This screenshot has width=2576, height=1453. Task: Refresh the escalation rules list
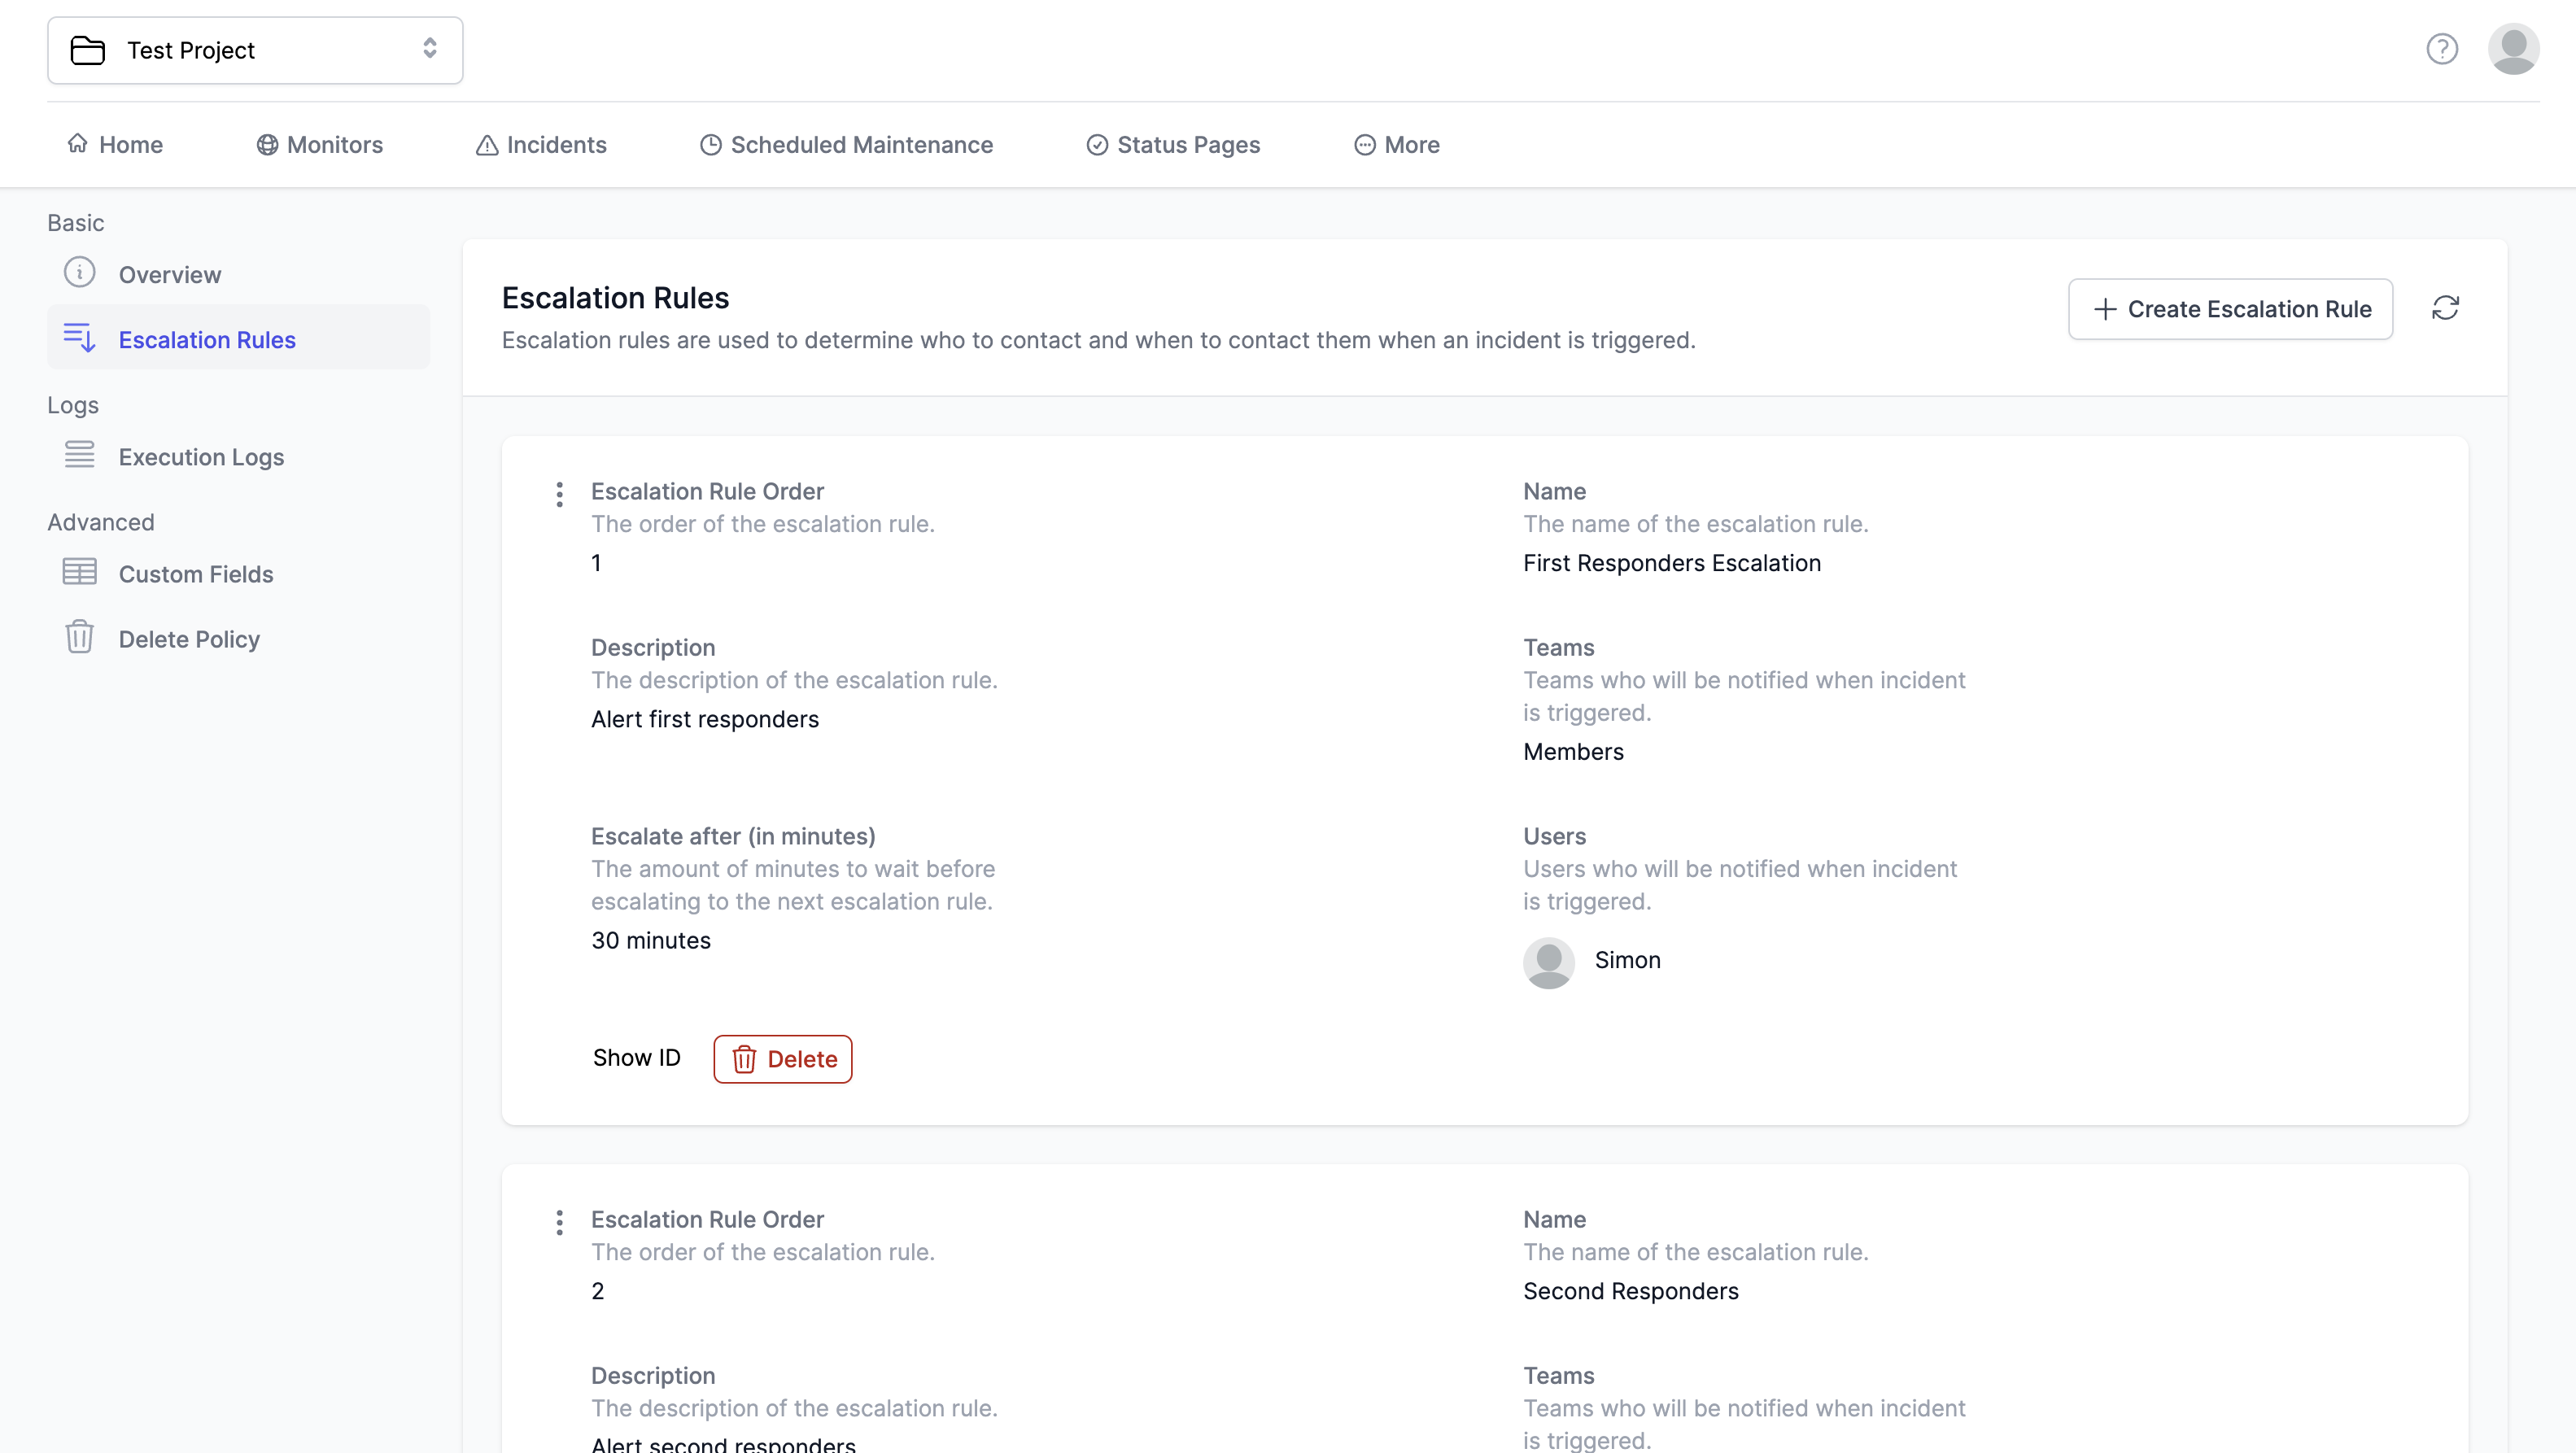(x=2445, y=308)
